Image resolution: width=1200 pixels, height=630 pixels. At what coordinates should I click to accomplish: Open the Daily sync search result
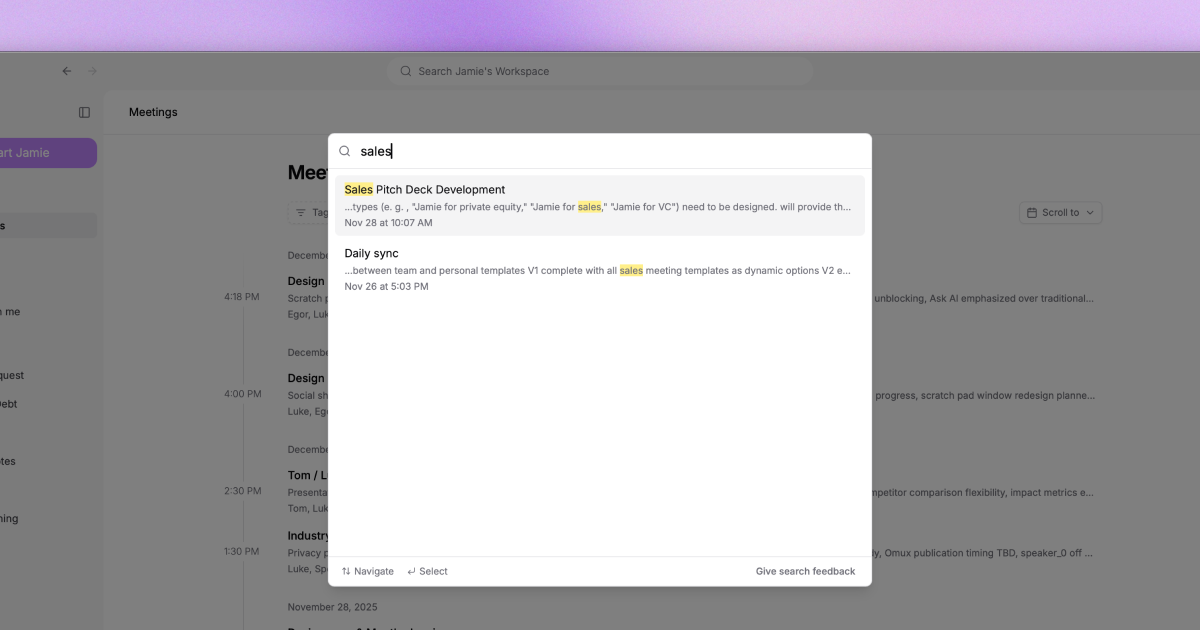(x=600, y=269)
